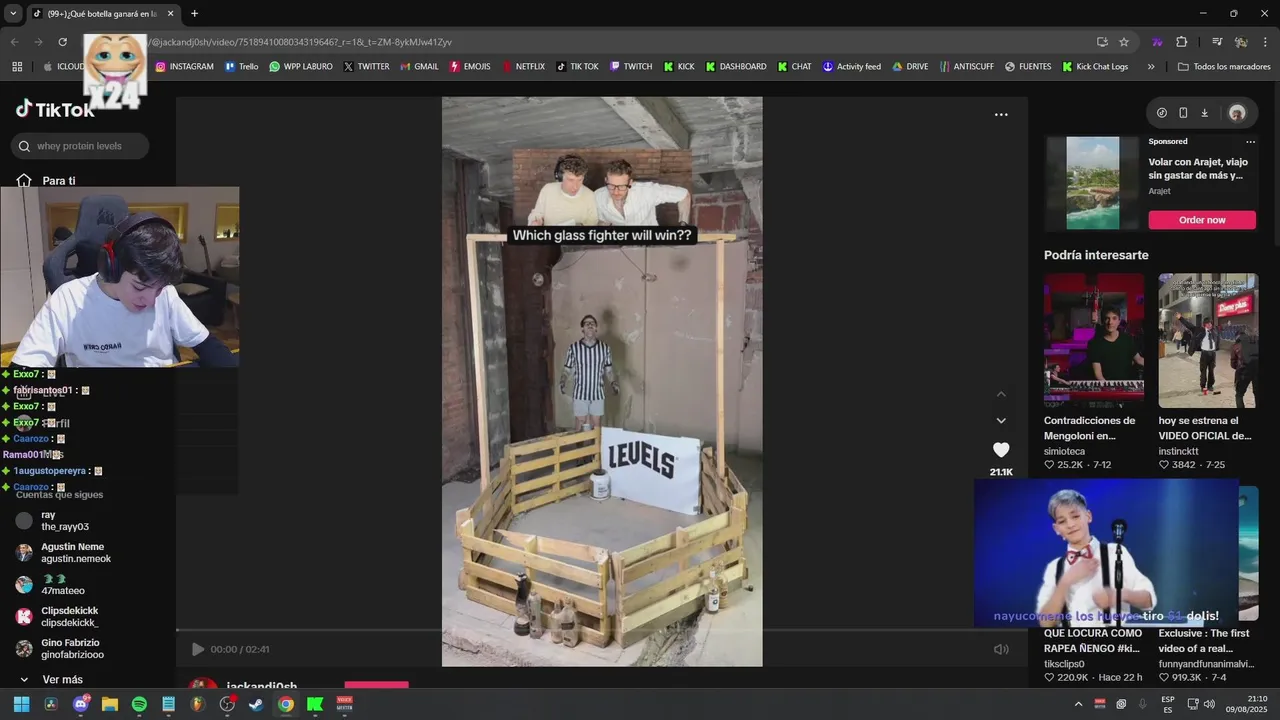Viewport: 1280px width, 720px height.
Task: Open the Trello bookmark
Action: [241, 67]
